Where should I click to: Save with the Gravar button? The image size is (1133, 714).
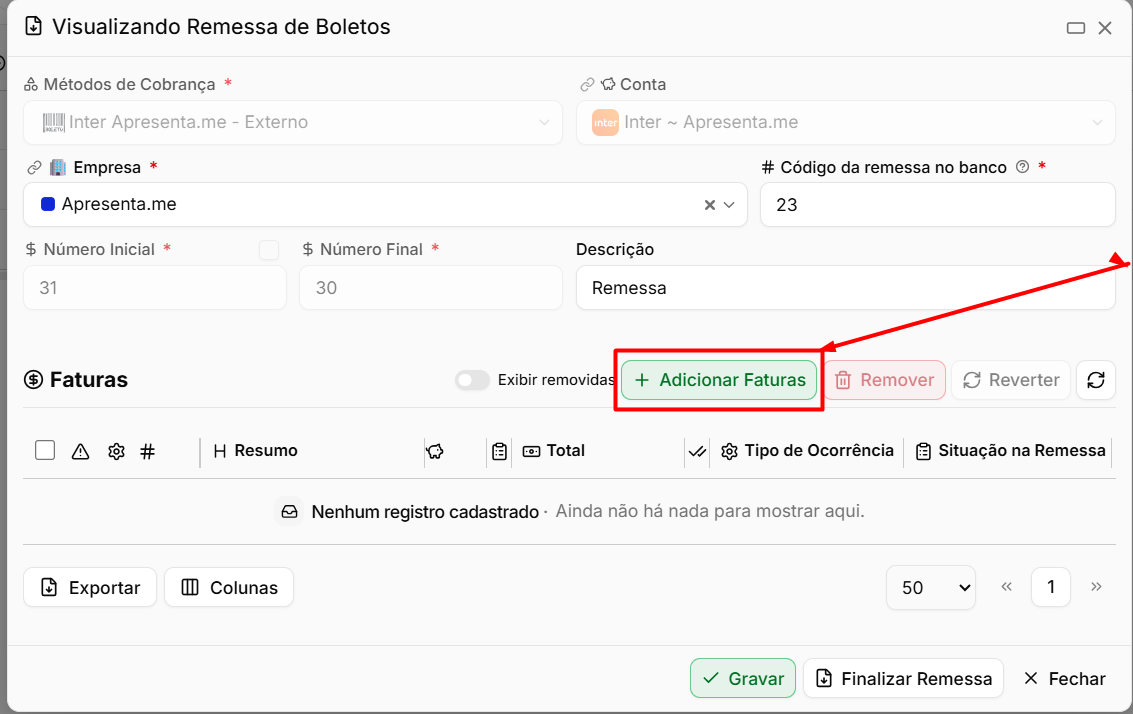(743, 679)
